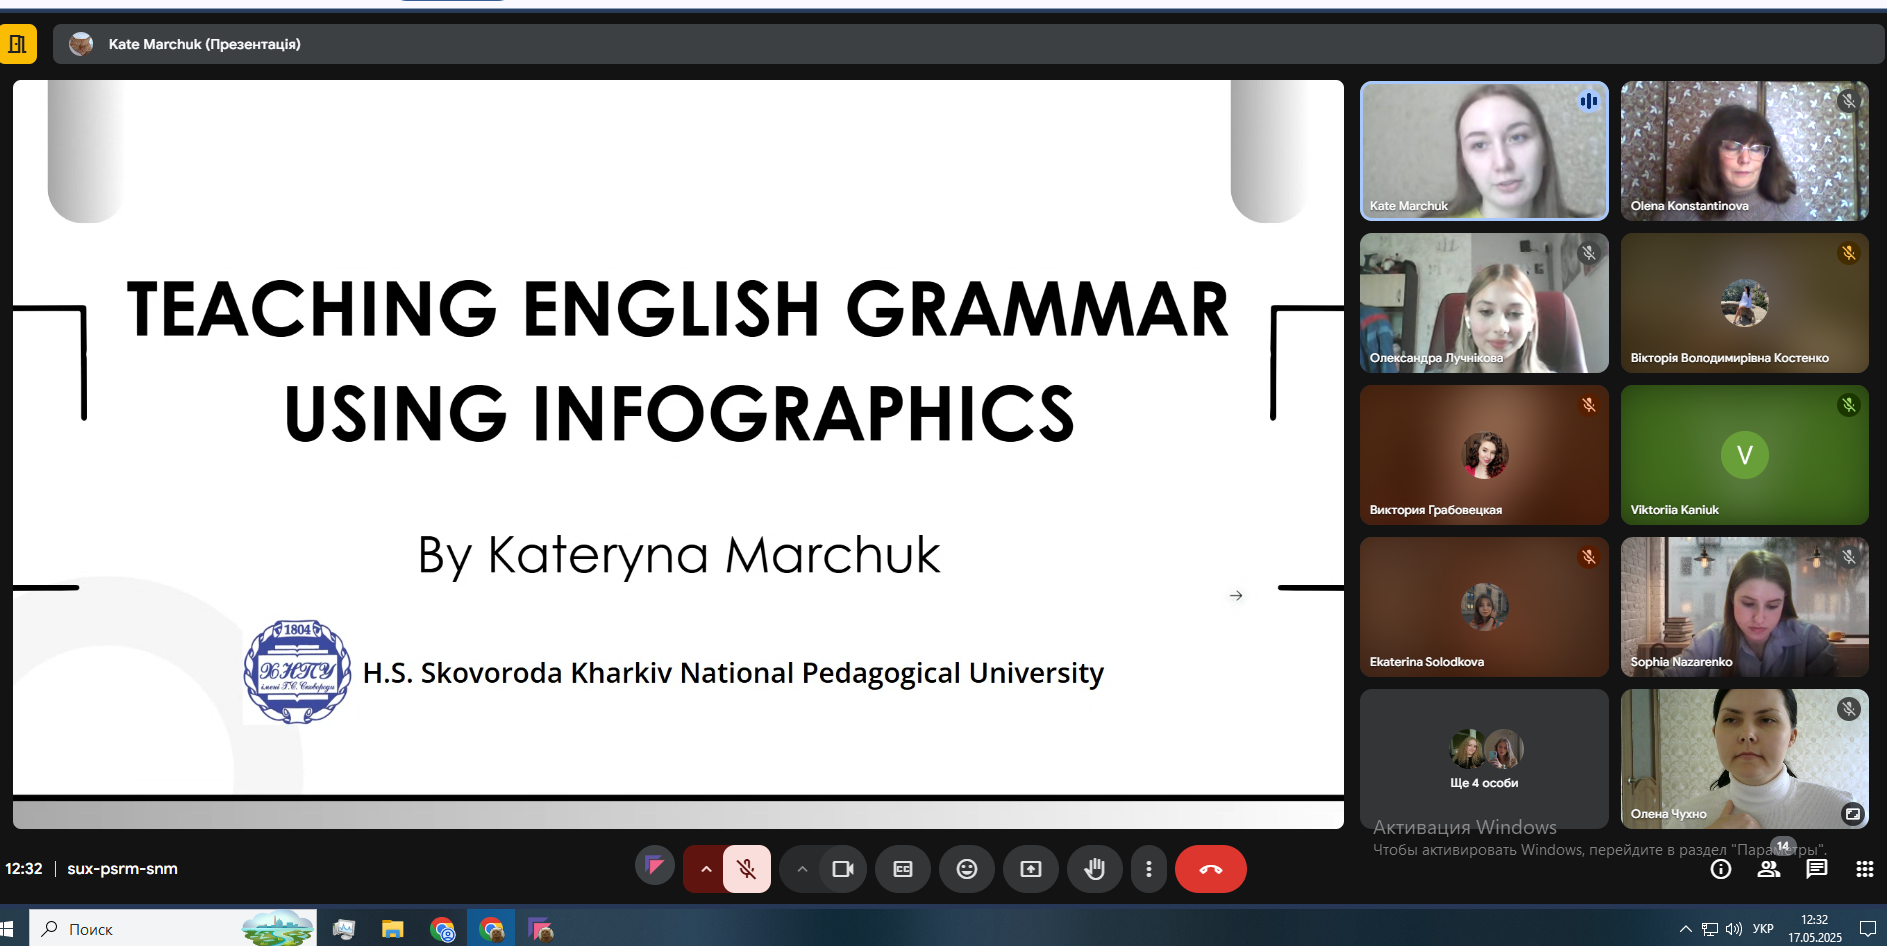1887x946 pixels.
Task: Toggle the microphone mute button
Action: (747, 869)
